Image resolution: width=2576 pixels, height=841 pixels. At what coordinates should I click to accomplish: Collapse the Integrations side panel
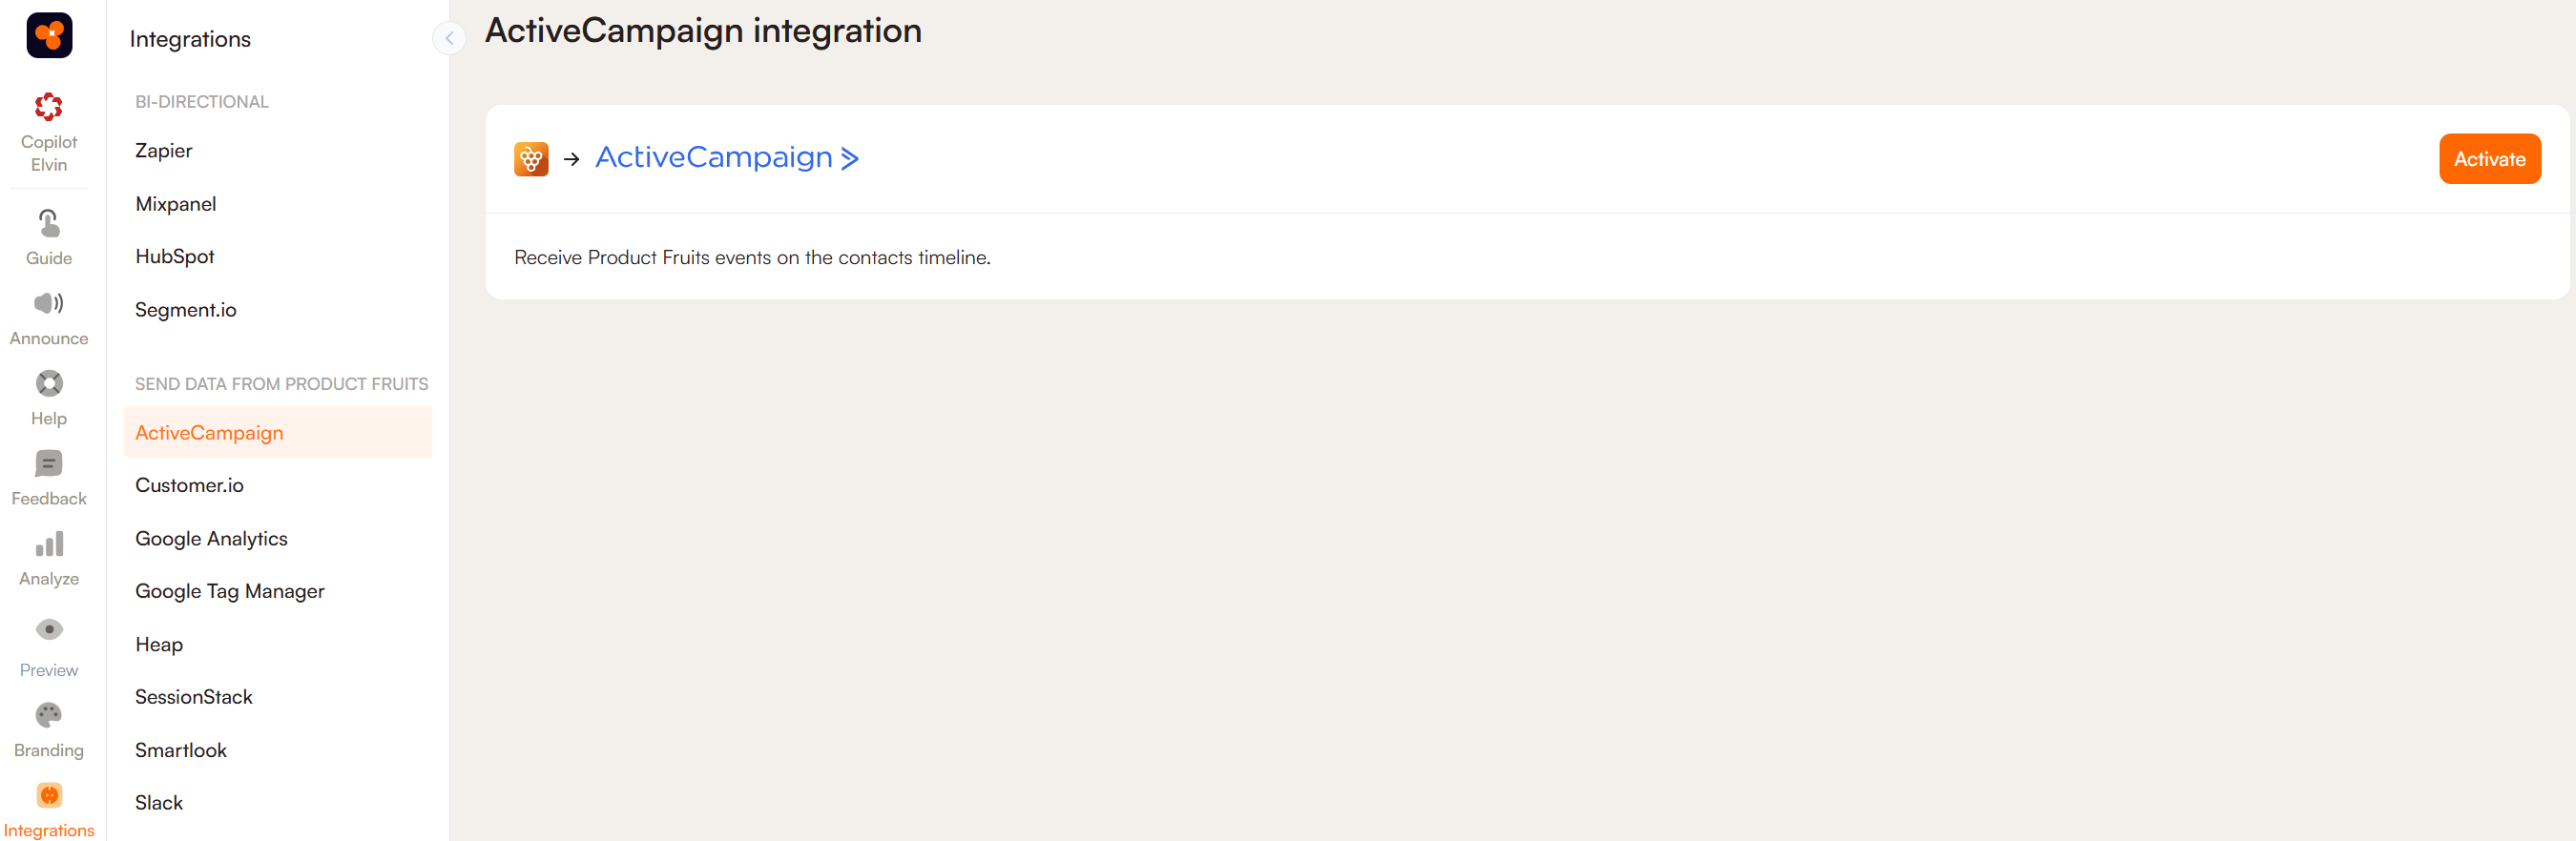click(449, 39)
